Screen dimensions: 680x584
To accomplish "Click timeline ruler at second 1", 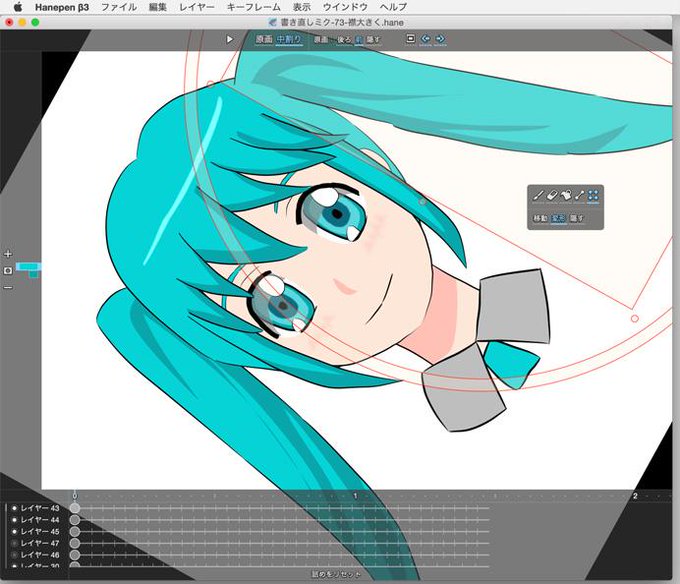I will coord(355,496).
